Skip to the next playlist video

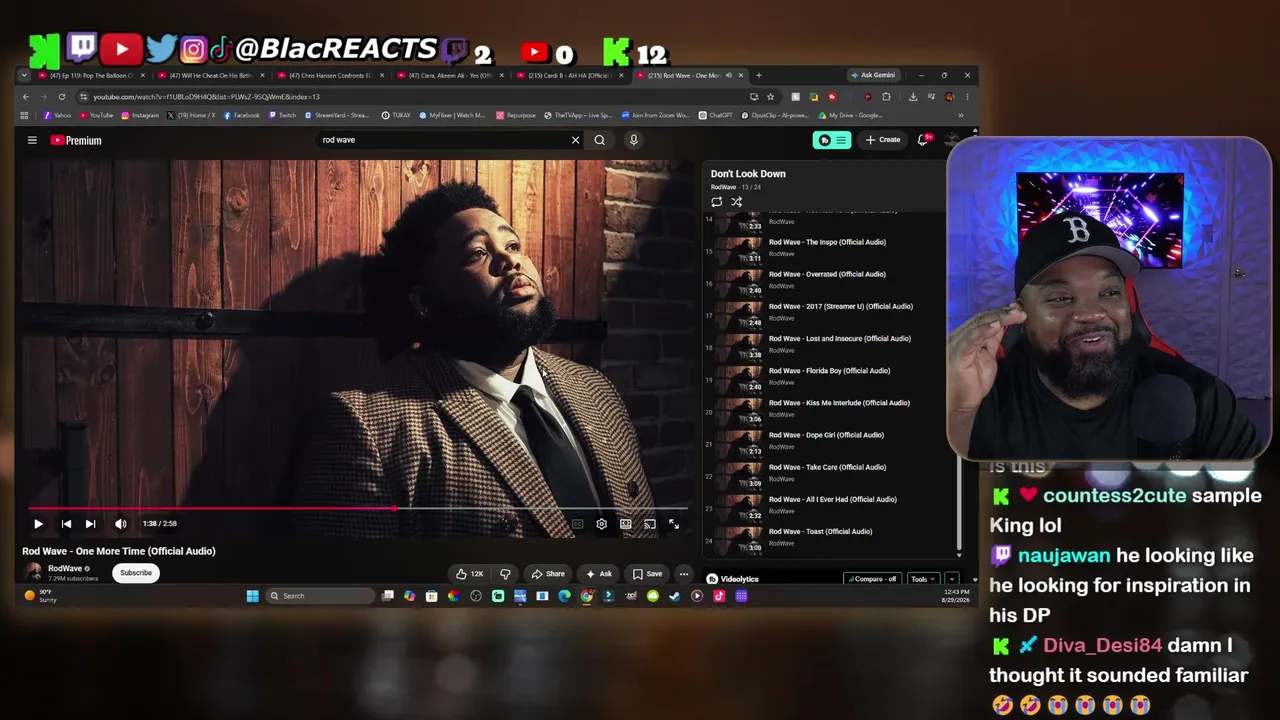(90, 524)
